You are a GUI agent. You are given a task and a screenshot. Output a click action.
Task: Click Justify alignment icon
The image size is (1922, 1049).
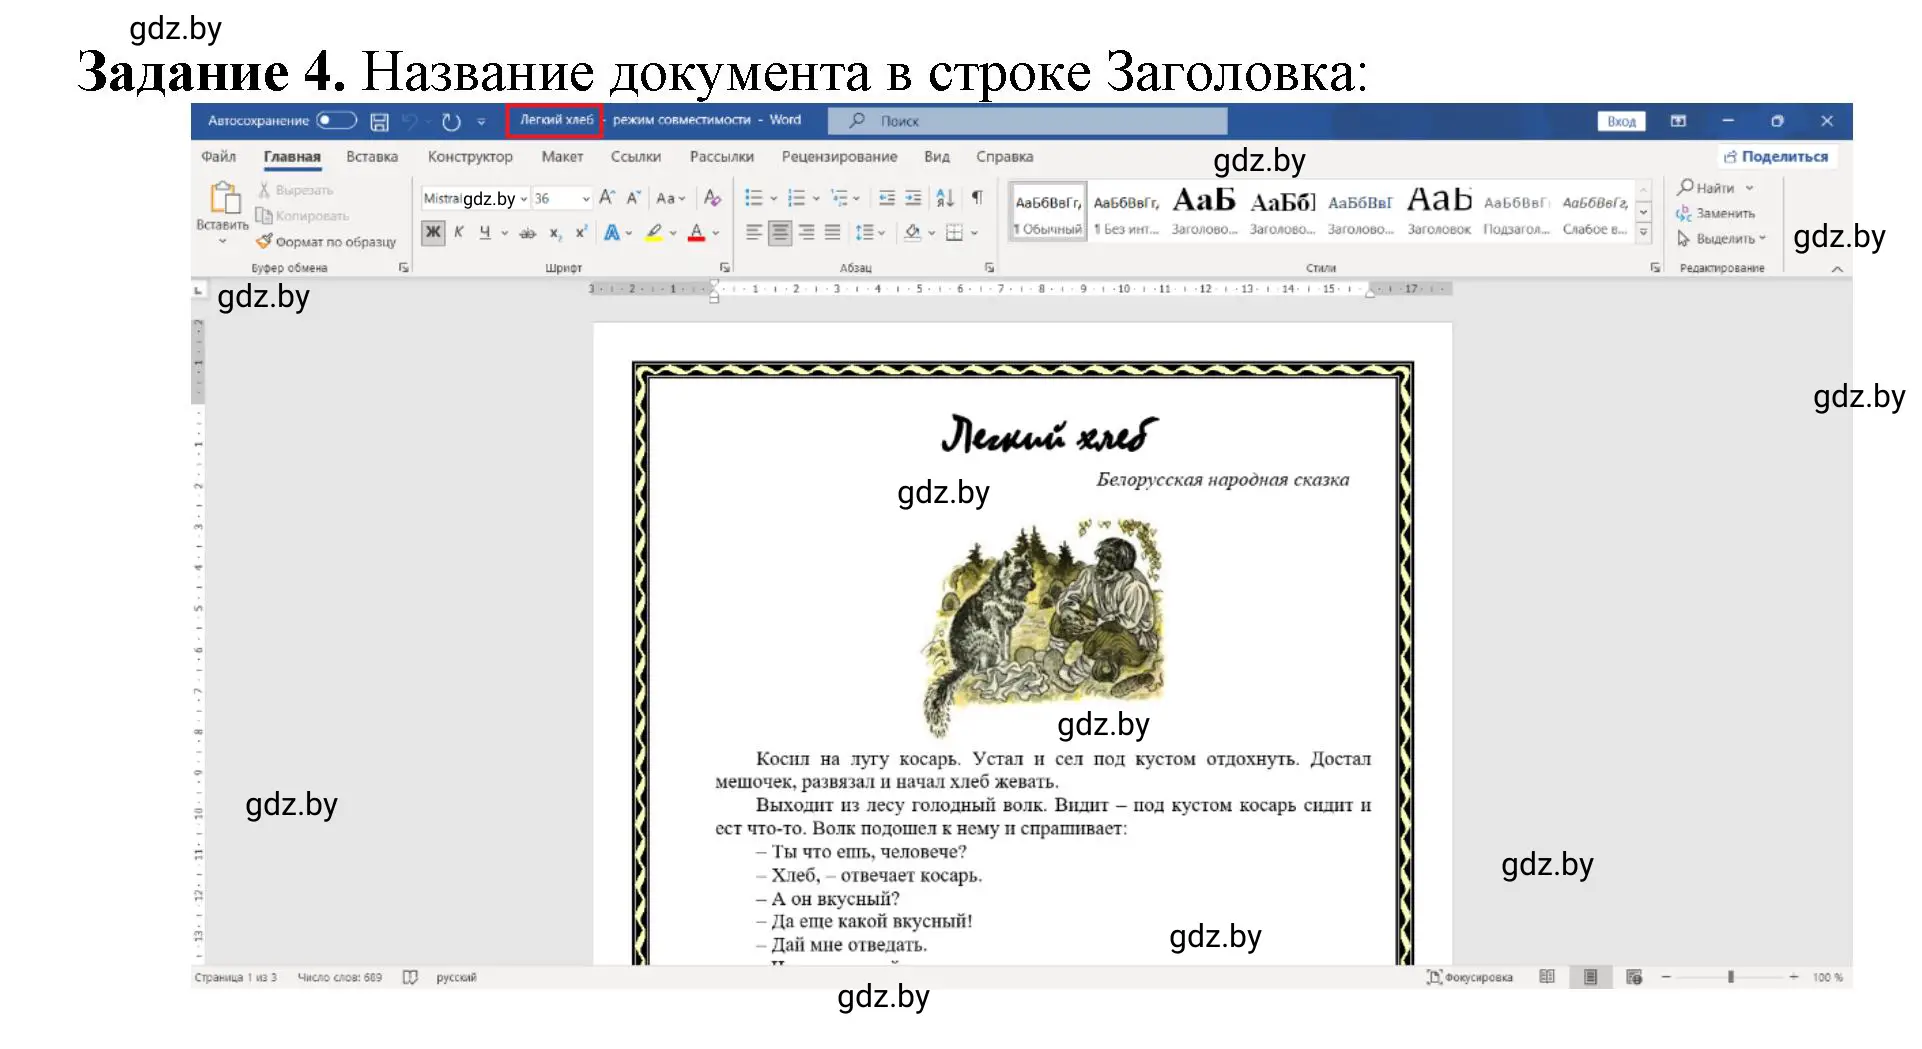pos(832,233)
